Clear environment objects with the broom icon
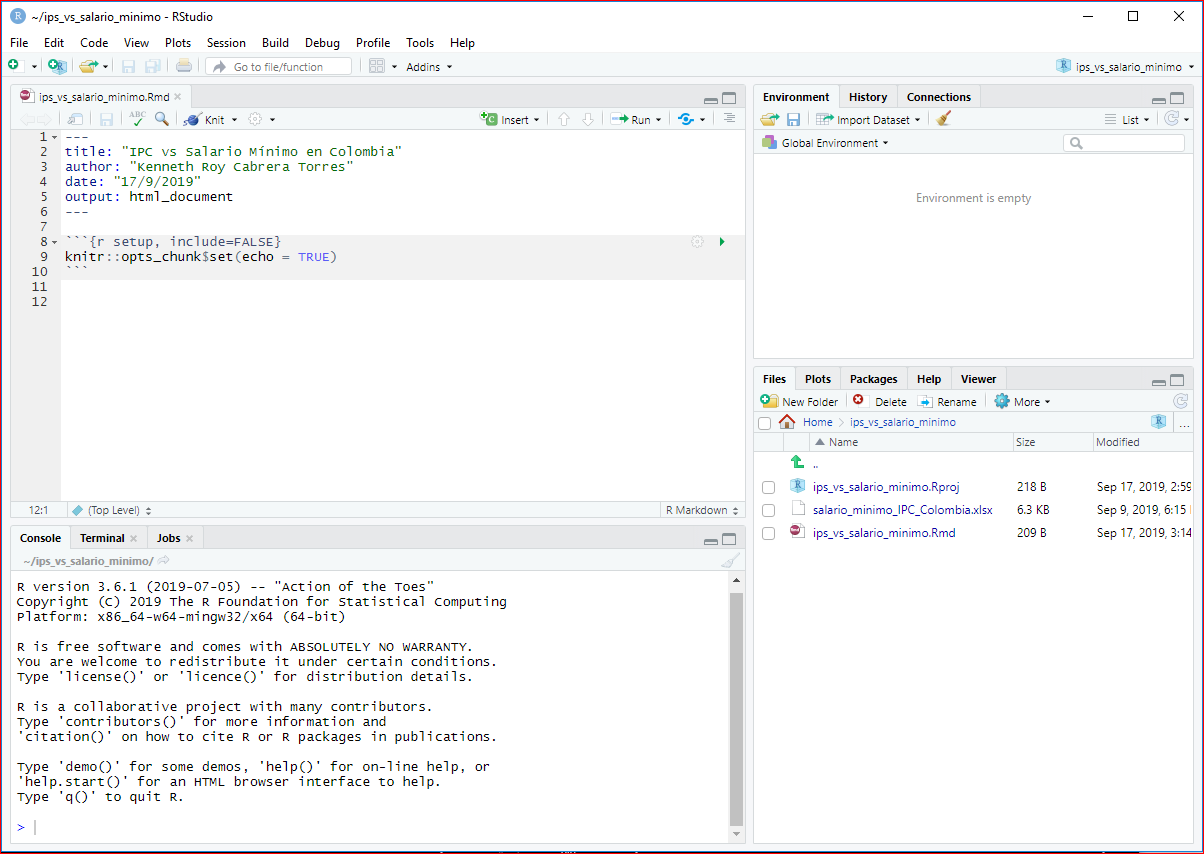The image size is (1204, 854). (944, 119)
